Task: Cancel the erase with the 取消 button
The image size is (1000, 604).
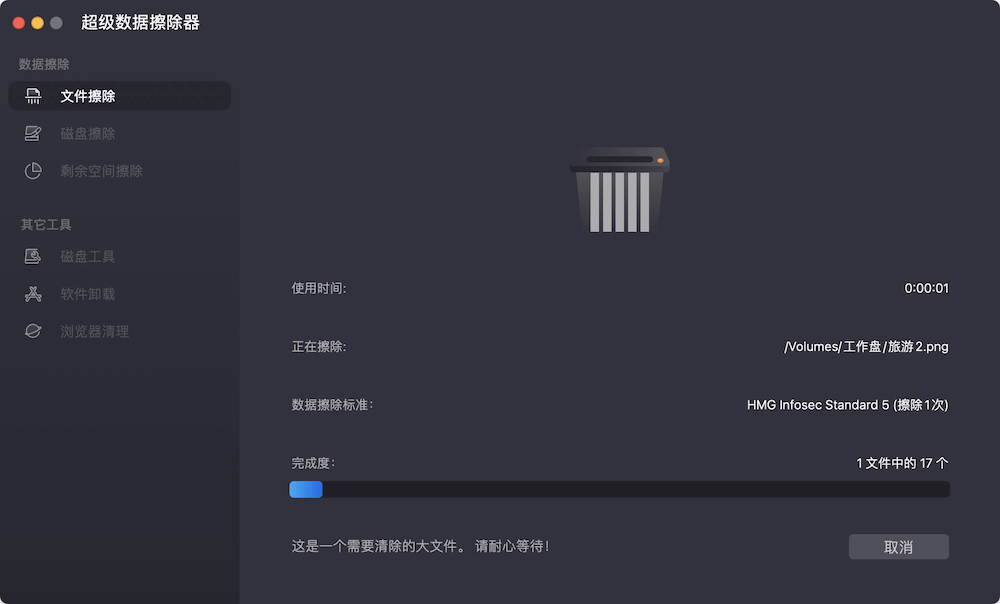Action: click(x=898, y=546)
